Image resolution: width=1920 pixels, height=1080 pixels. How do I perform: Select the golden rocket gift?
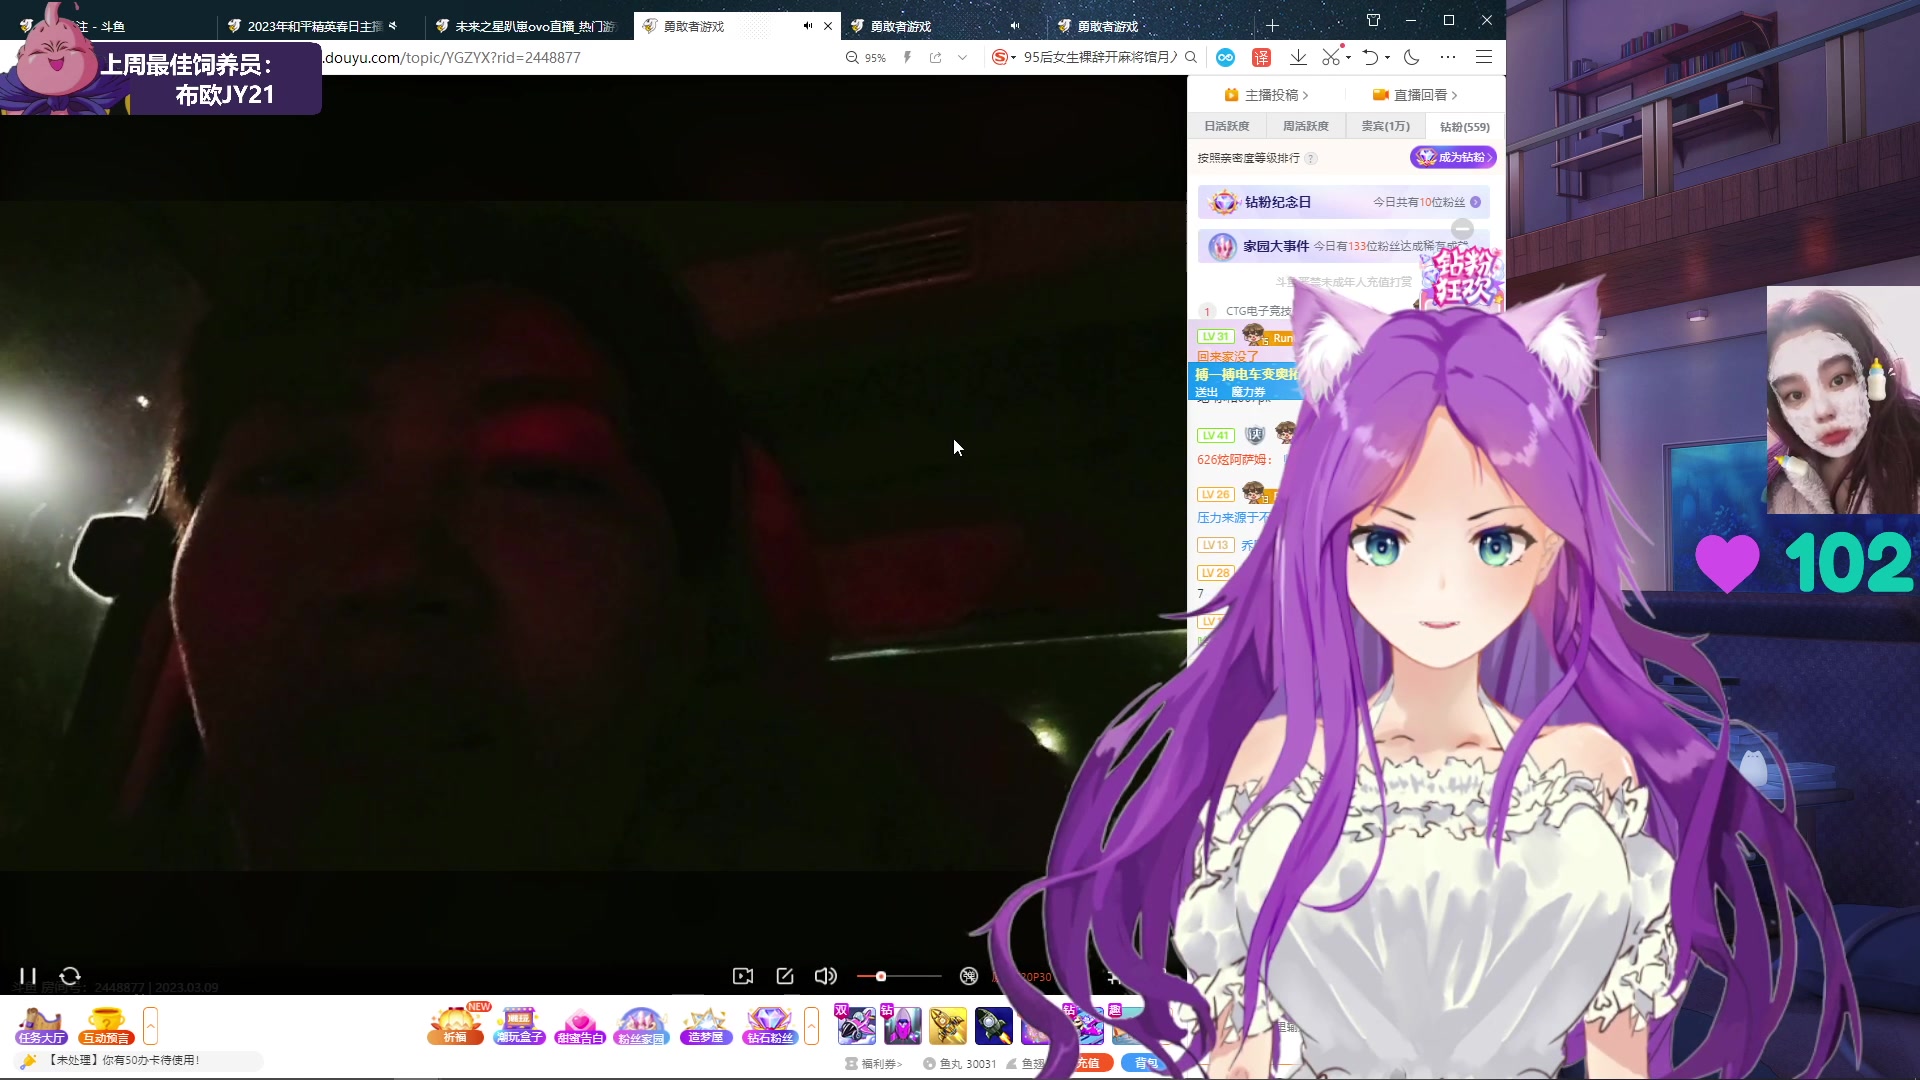pyautogui.click(x=948, y=1026)
